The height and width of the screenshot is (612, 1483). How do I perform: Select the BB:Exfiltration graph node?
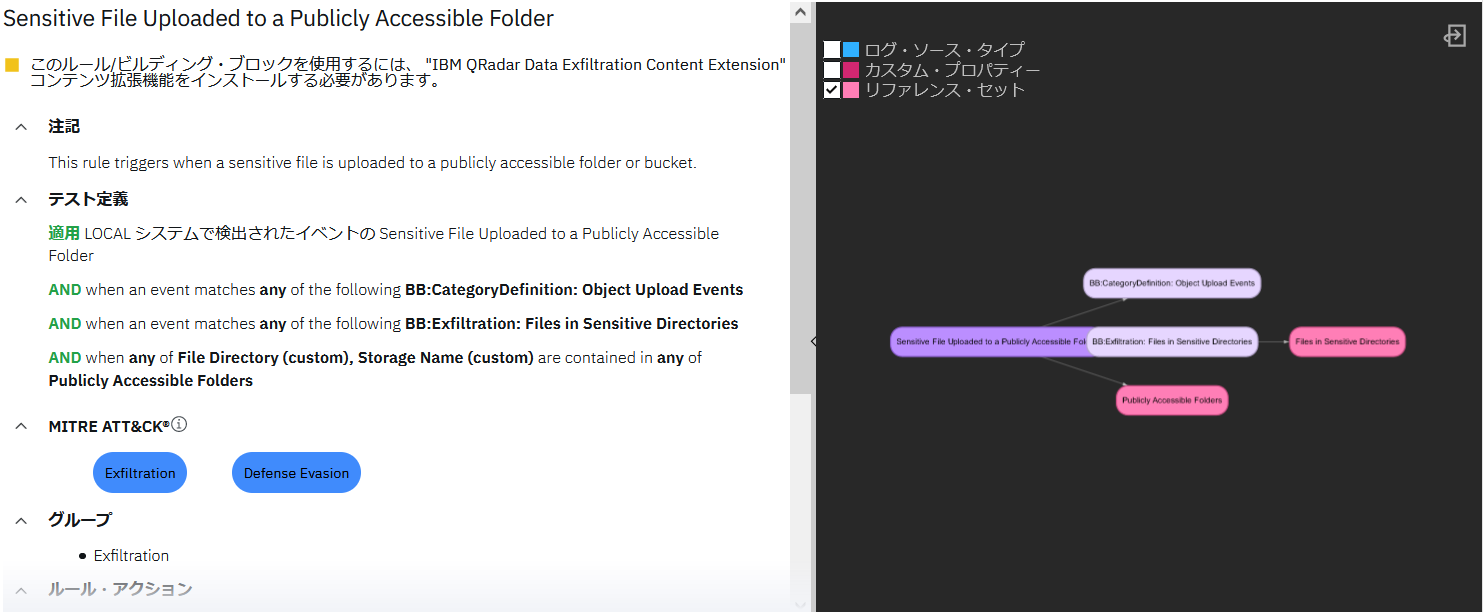click(1172, 342)
